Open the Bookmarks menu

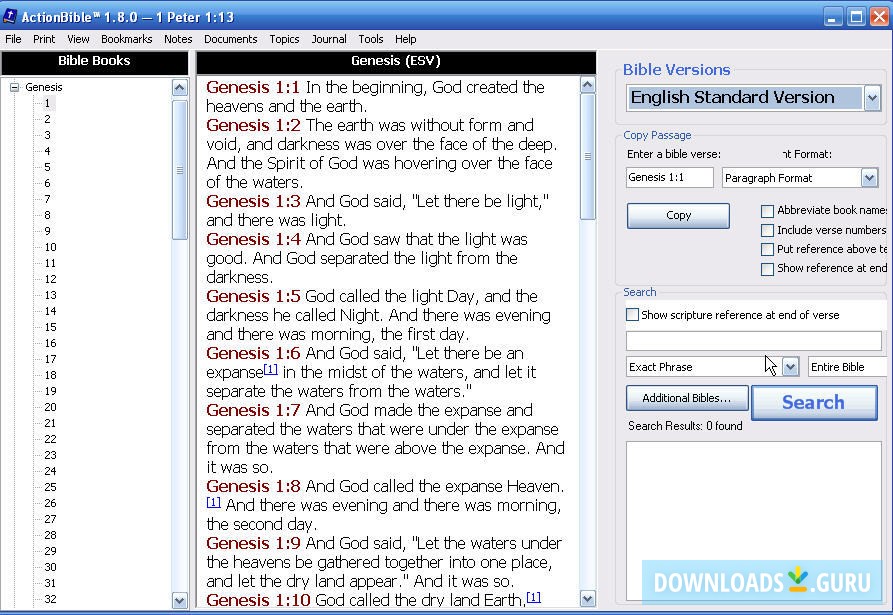click(126, 39)
